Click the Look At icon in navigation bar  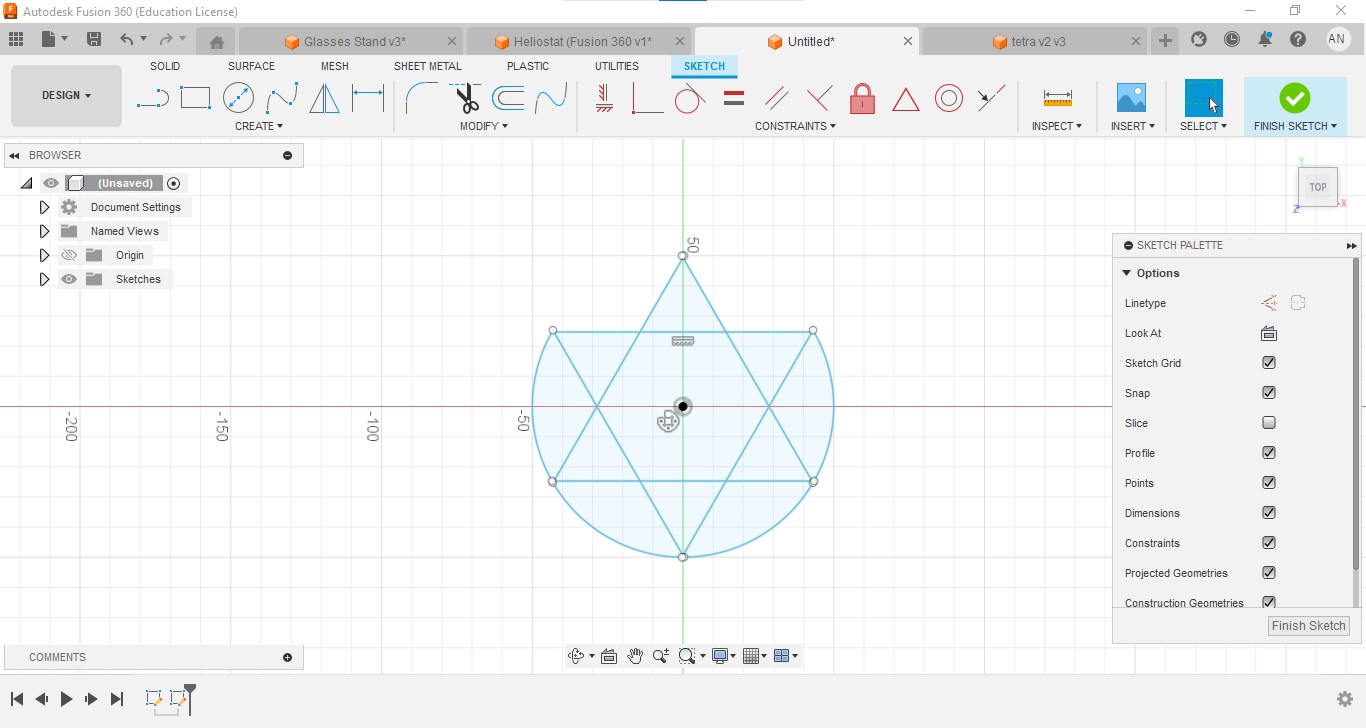coord(608,656)
